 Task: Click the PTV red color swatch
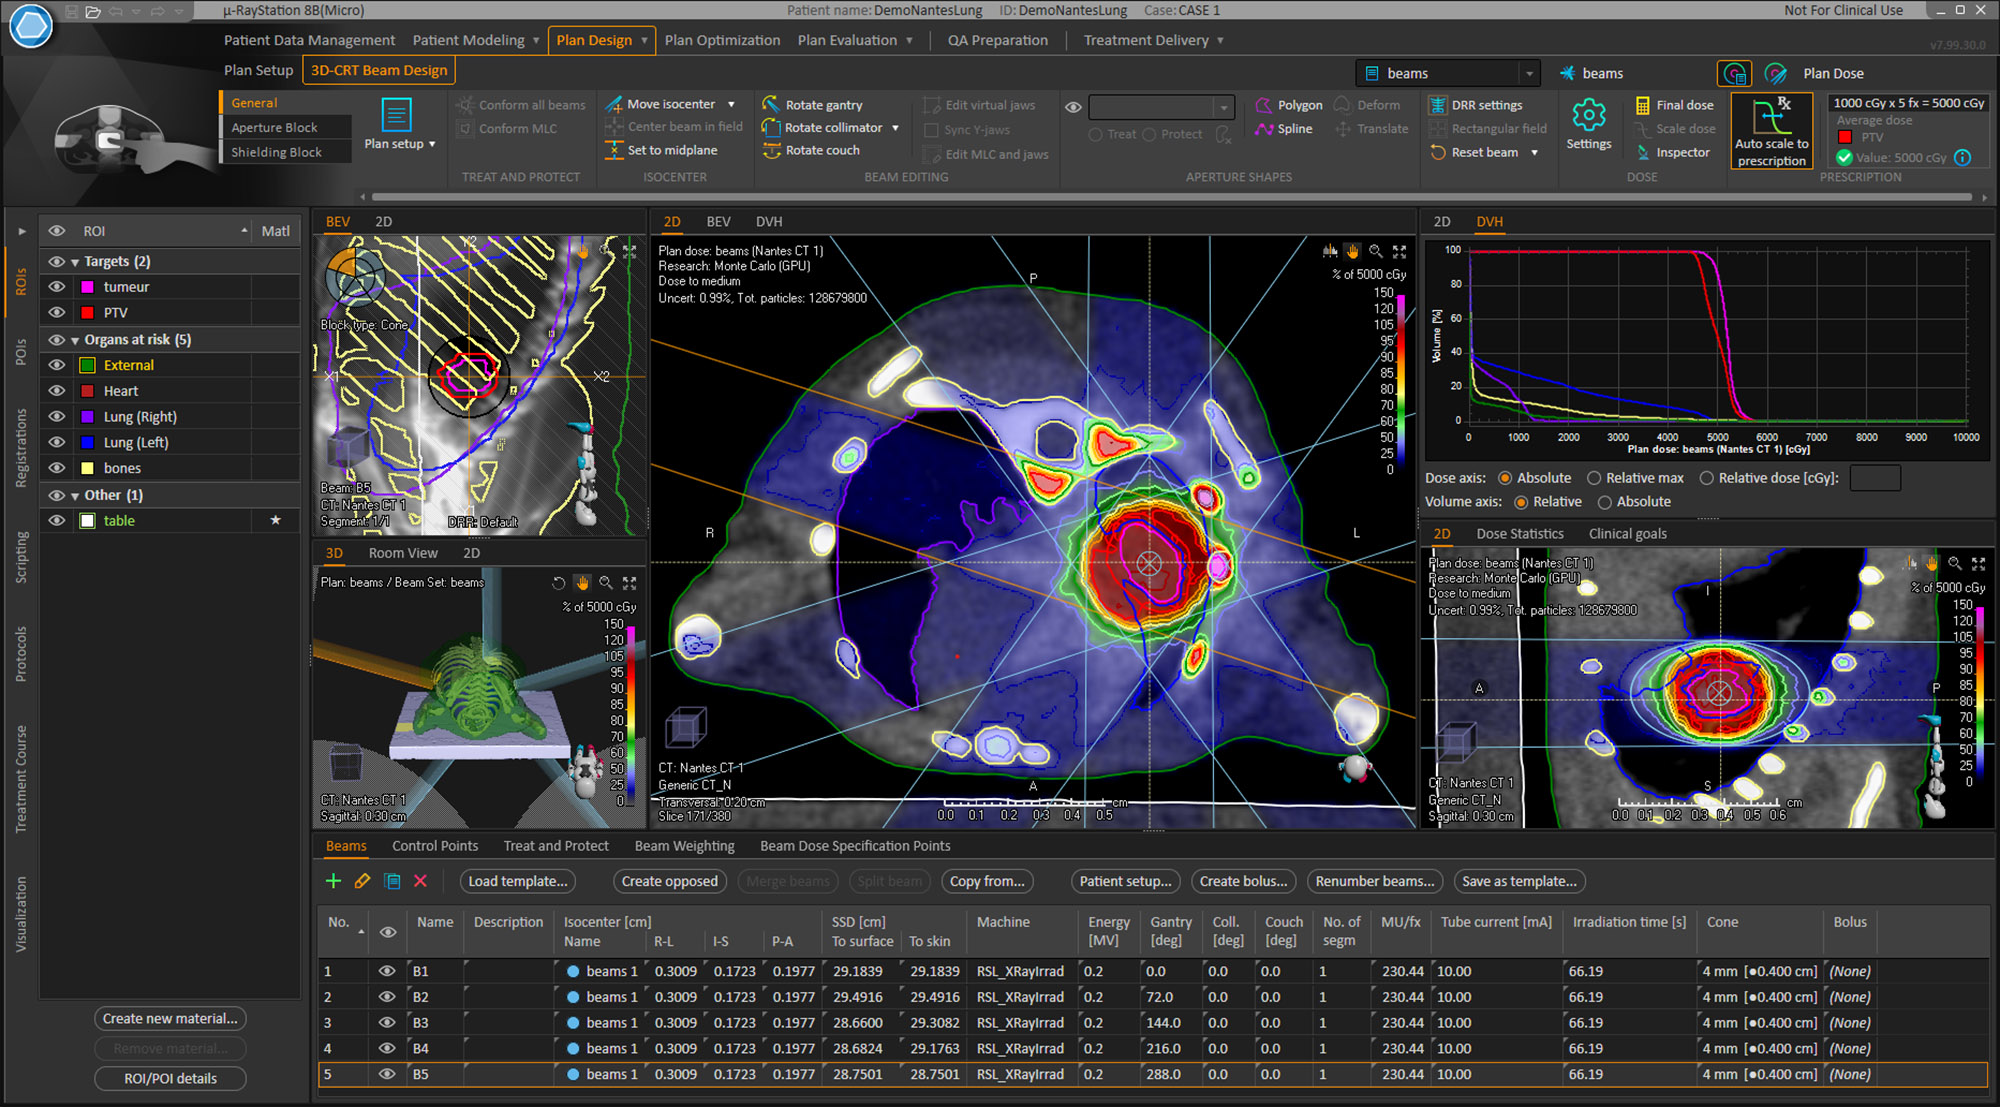coord(88,313)
